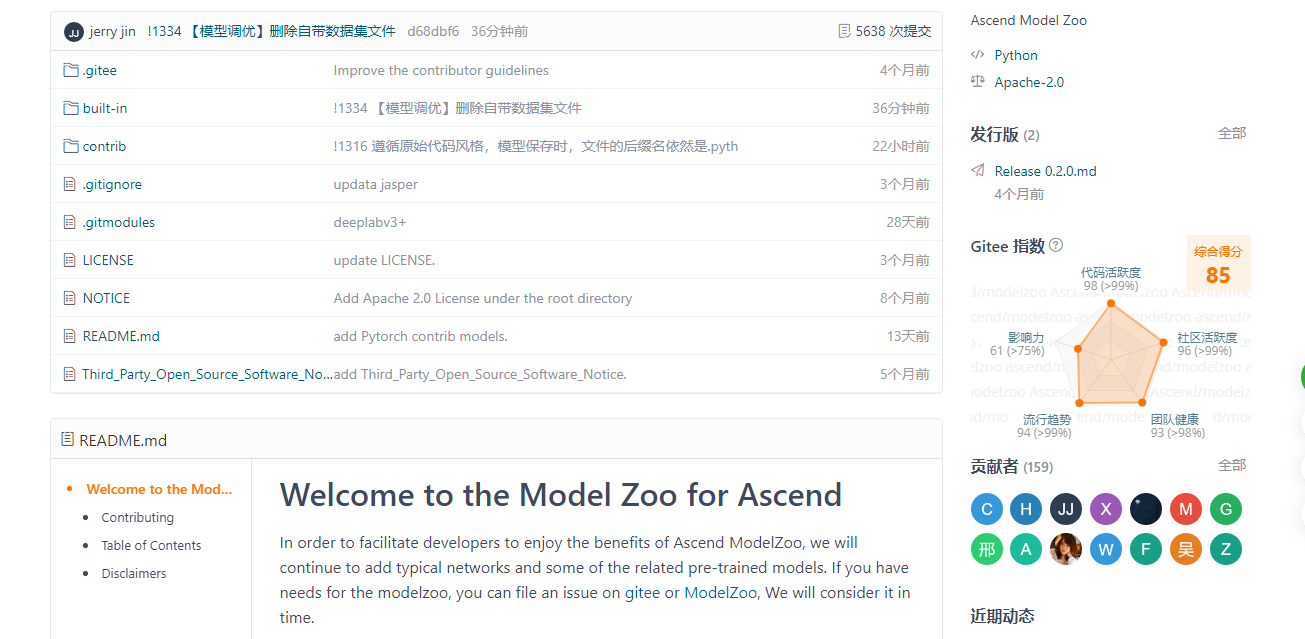Click the 综合得分 85 score badge
This screenshot has height=639, width=1305.
pos(1218,266)
